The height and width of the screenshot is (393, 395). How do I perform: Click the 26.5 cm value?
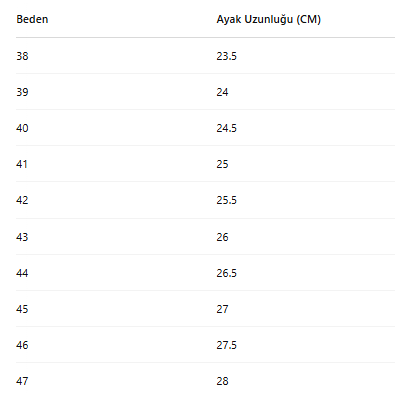click(x=227, y=273)
